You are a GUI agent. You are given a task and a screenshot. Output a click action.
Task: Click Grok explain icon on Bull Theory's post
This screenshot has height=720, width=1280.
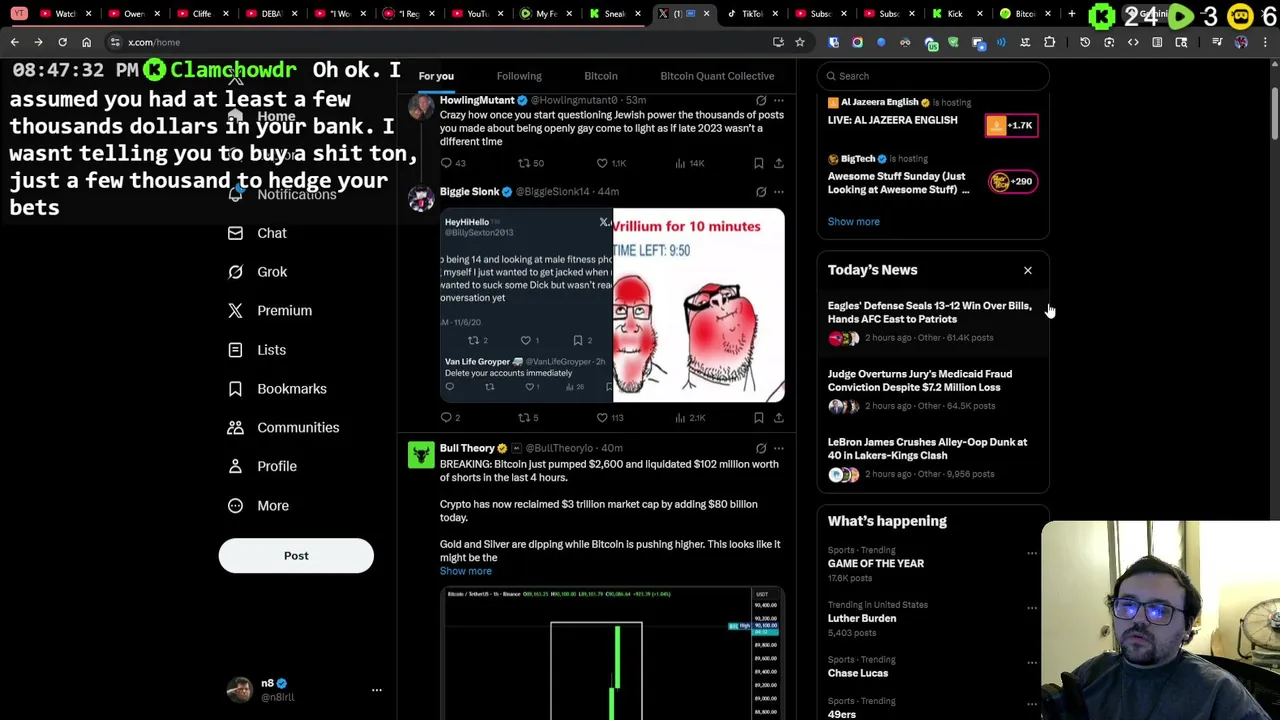(x=761, y=449)
